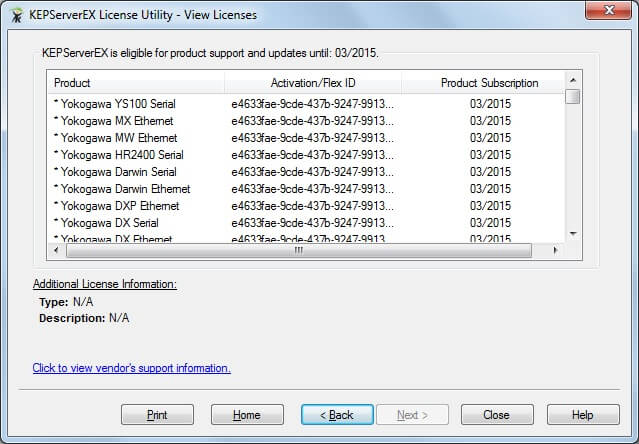Click the Activation/Flex ID column header
Image resolution: width=639 pixels, height=444 pixels.
tap(312, 83)
